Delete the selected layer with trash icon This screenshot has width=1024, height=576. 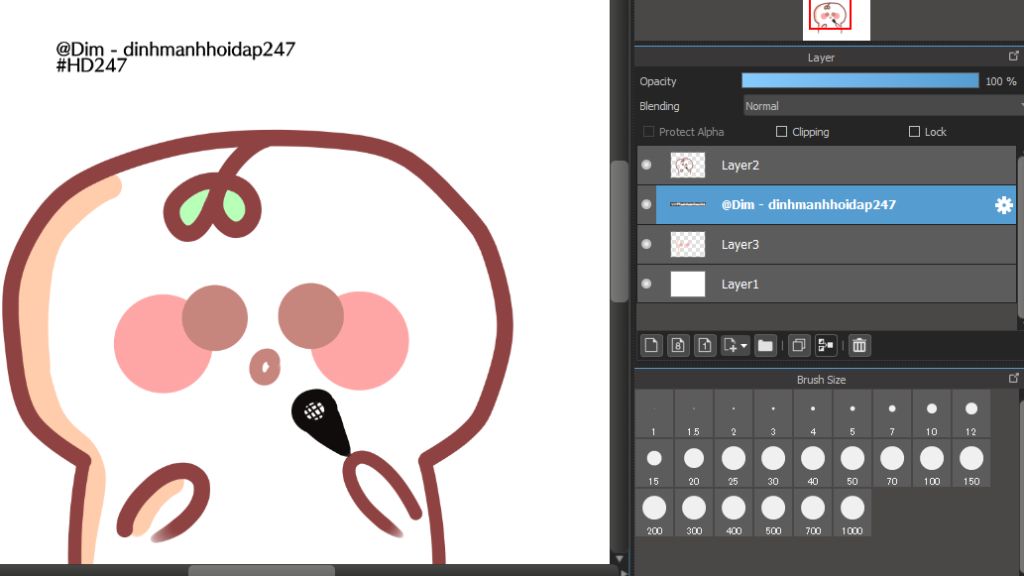(x=859, y=345)
